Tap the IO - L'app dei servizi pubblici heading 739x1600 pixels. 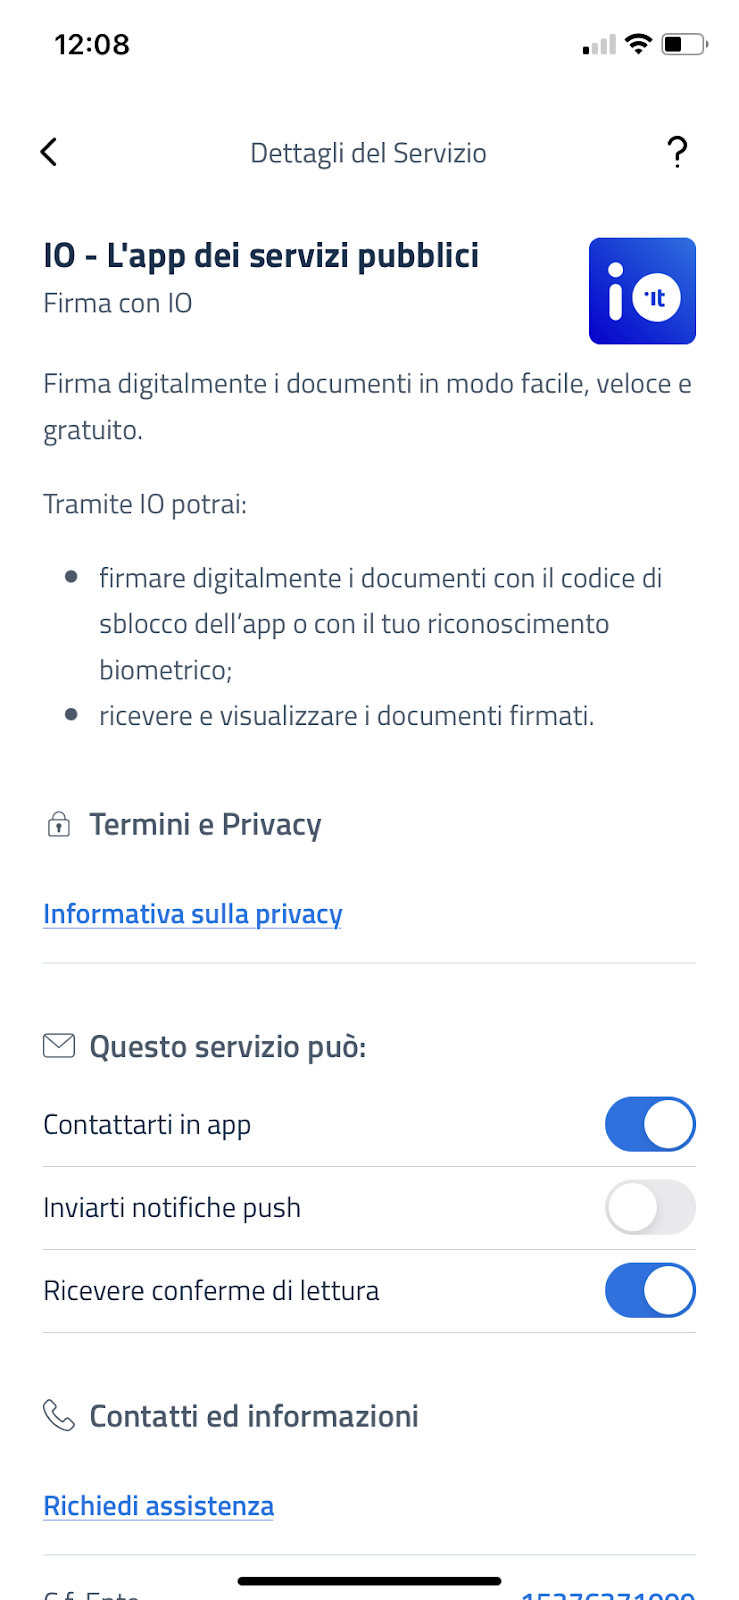click(x=261, y=256)
